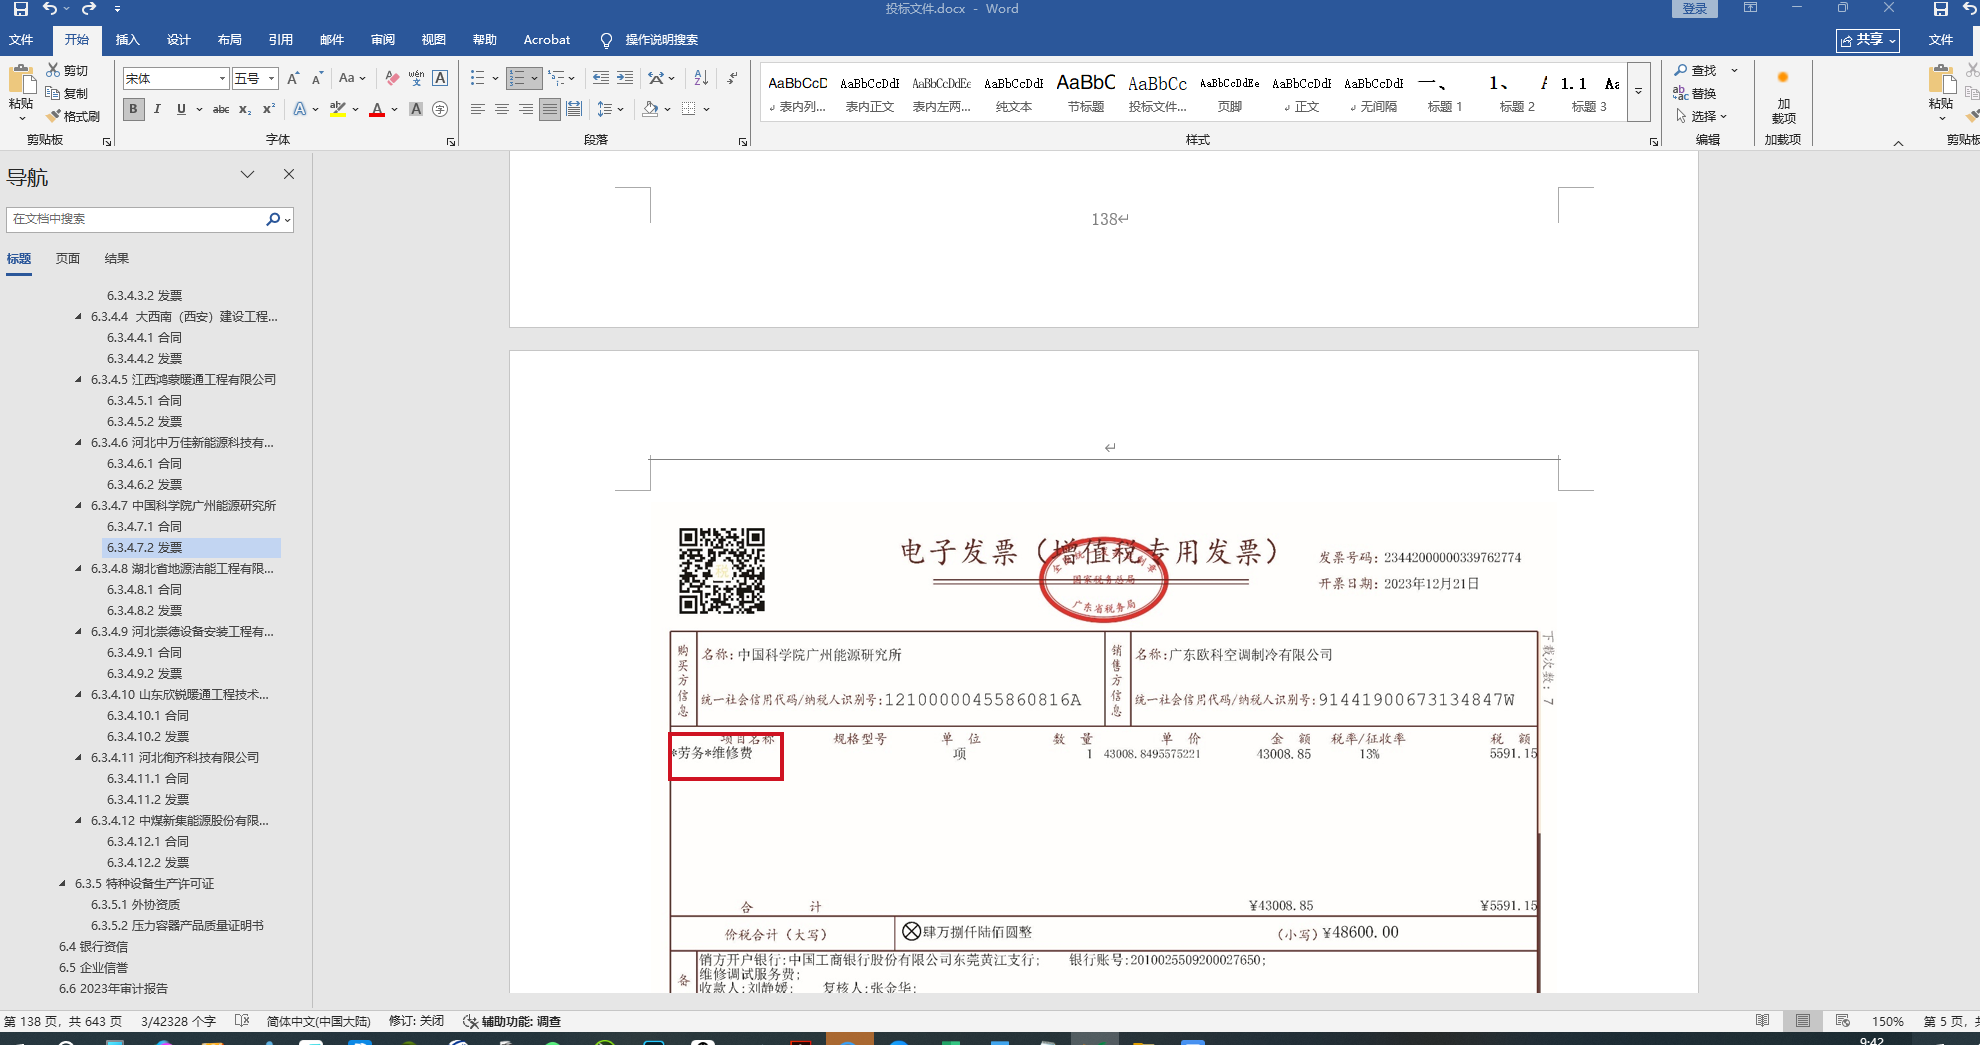Open the 设计 (Design) ribbon tab

pos(178,40)
